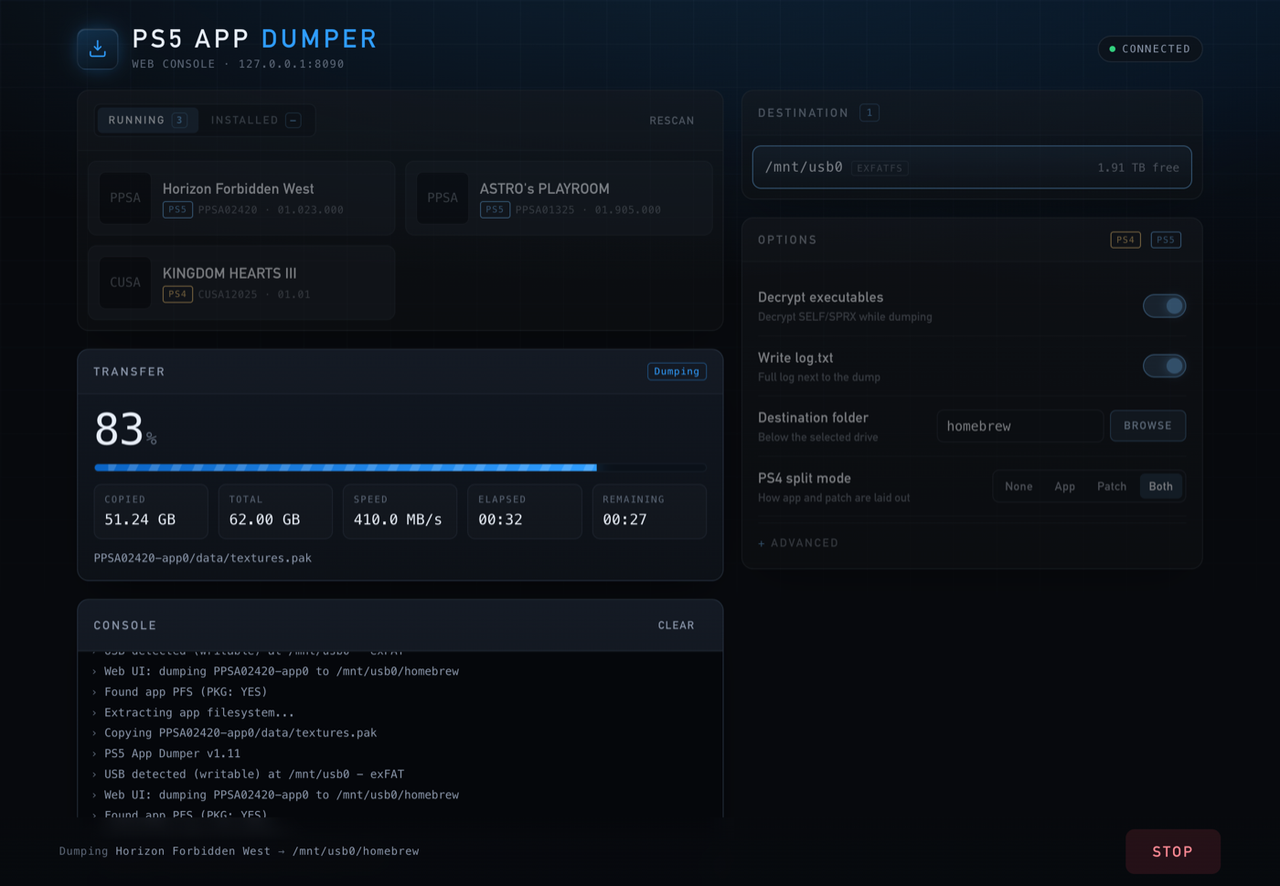Toggle Decrypt executables switch

pos(1165,306)
